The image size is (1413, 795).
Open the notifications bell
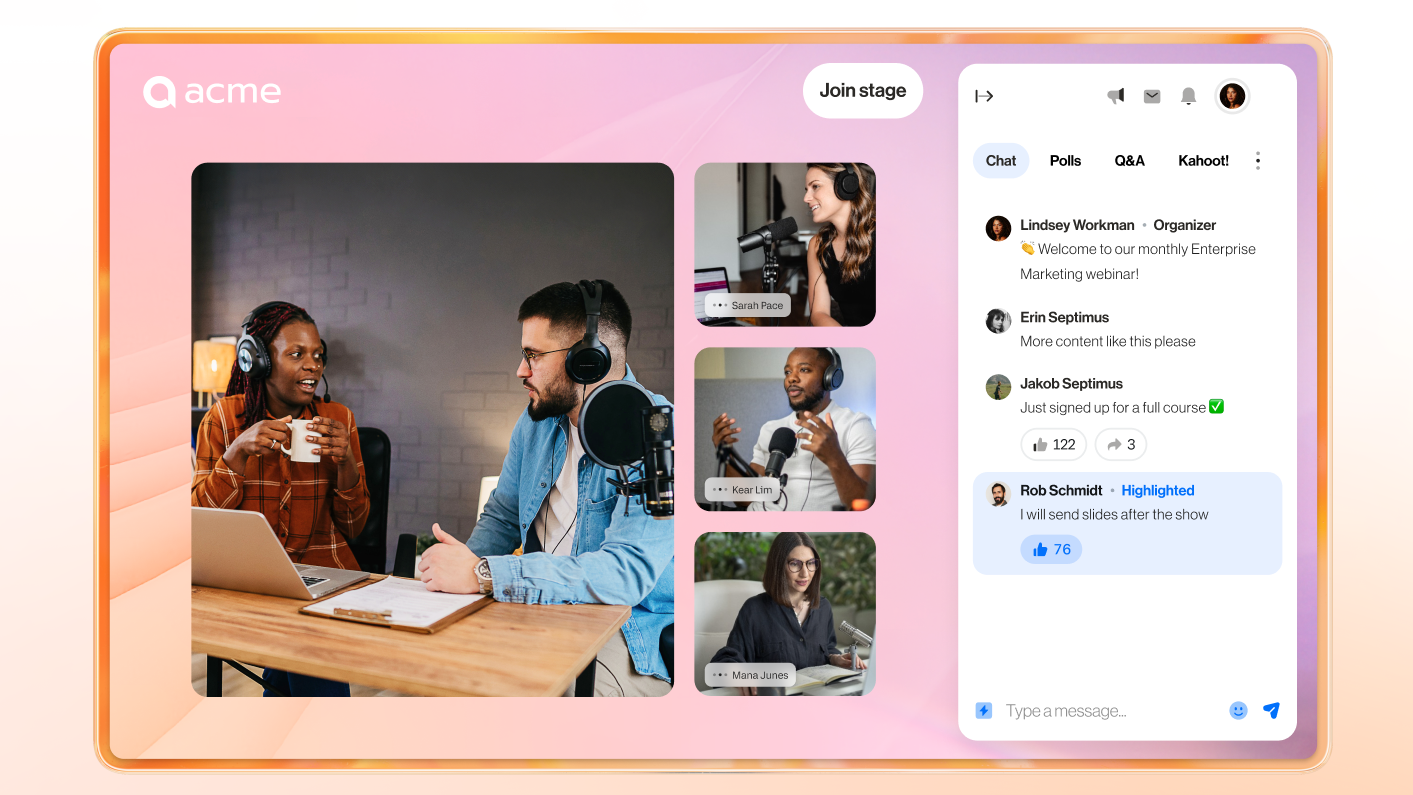tap(1188, 96)
